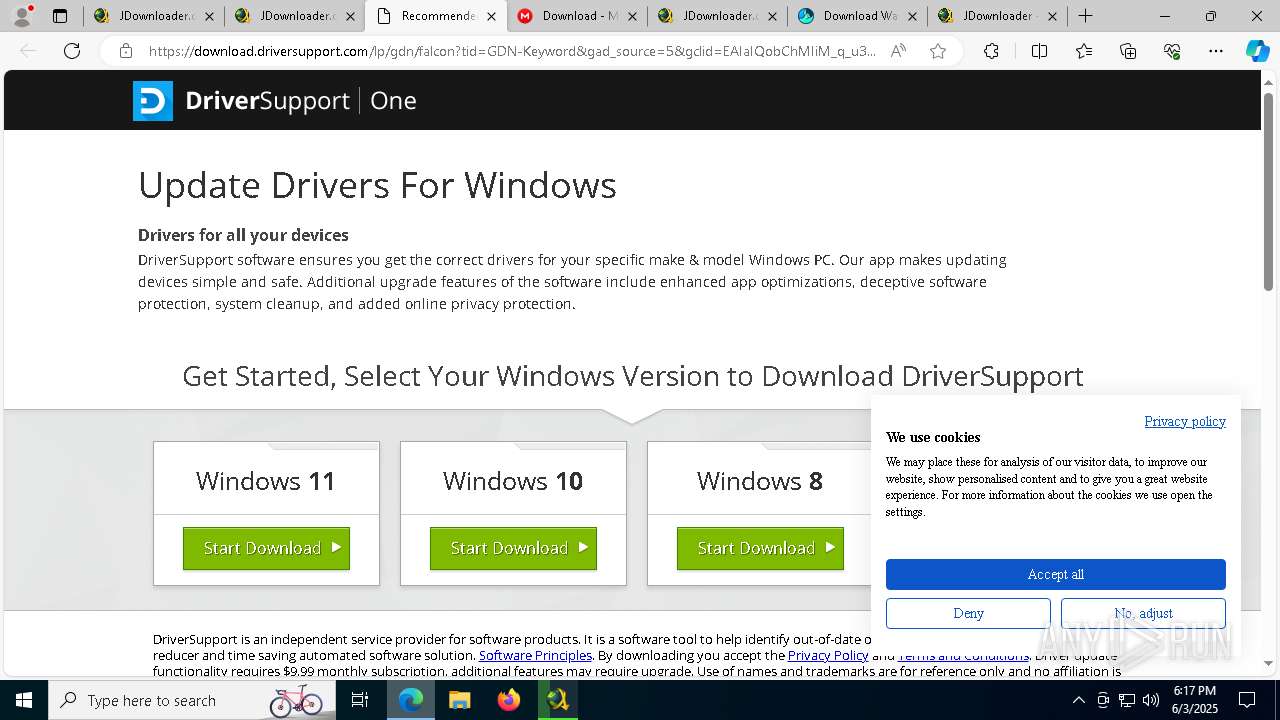Viewport: 1280px width, 720px height.
Task: Click the Drivers for all your devices subheading
Action: click(243, 235)
